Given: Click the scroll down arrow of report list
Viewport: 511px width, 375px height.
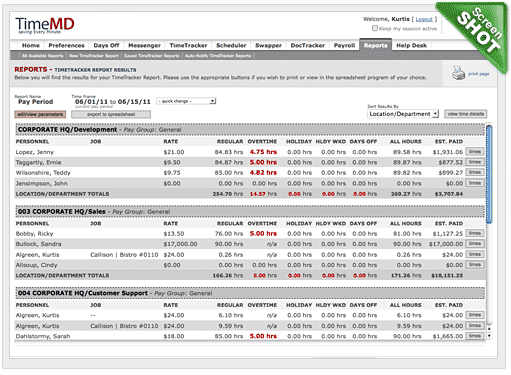Looking at the screenshot, I should (489, 336).
